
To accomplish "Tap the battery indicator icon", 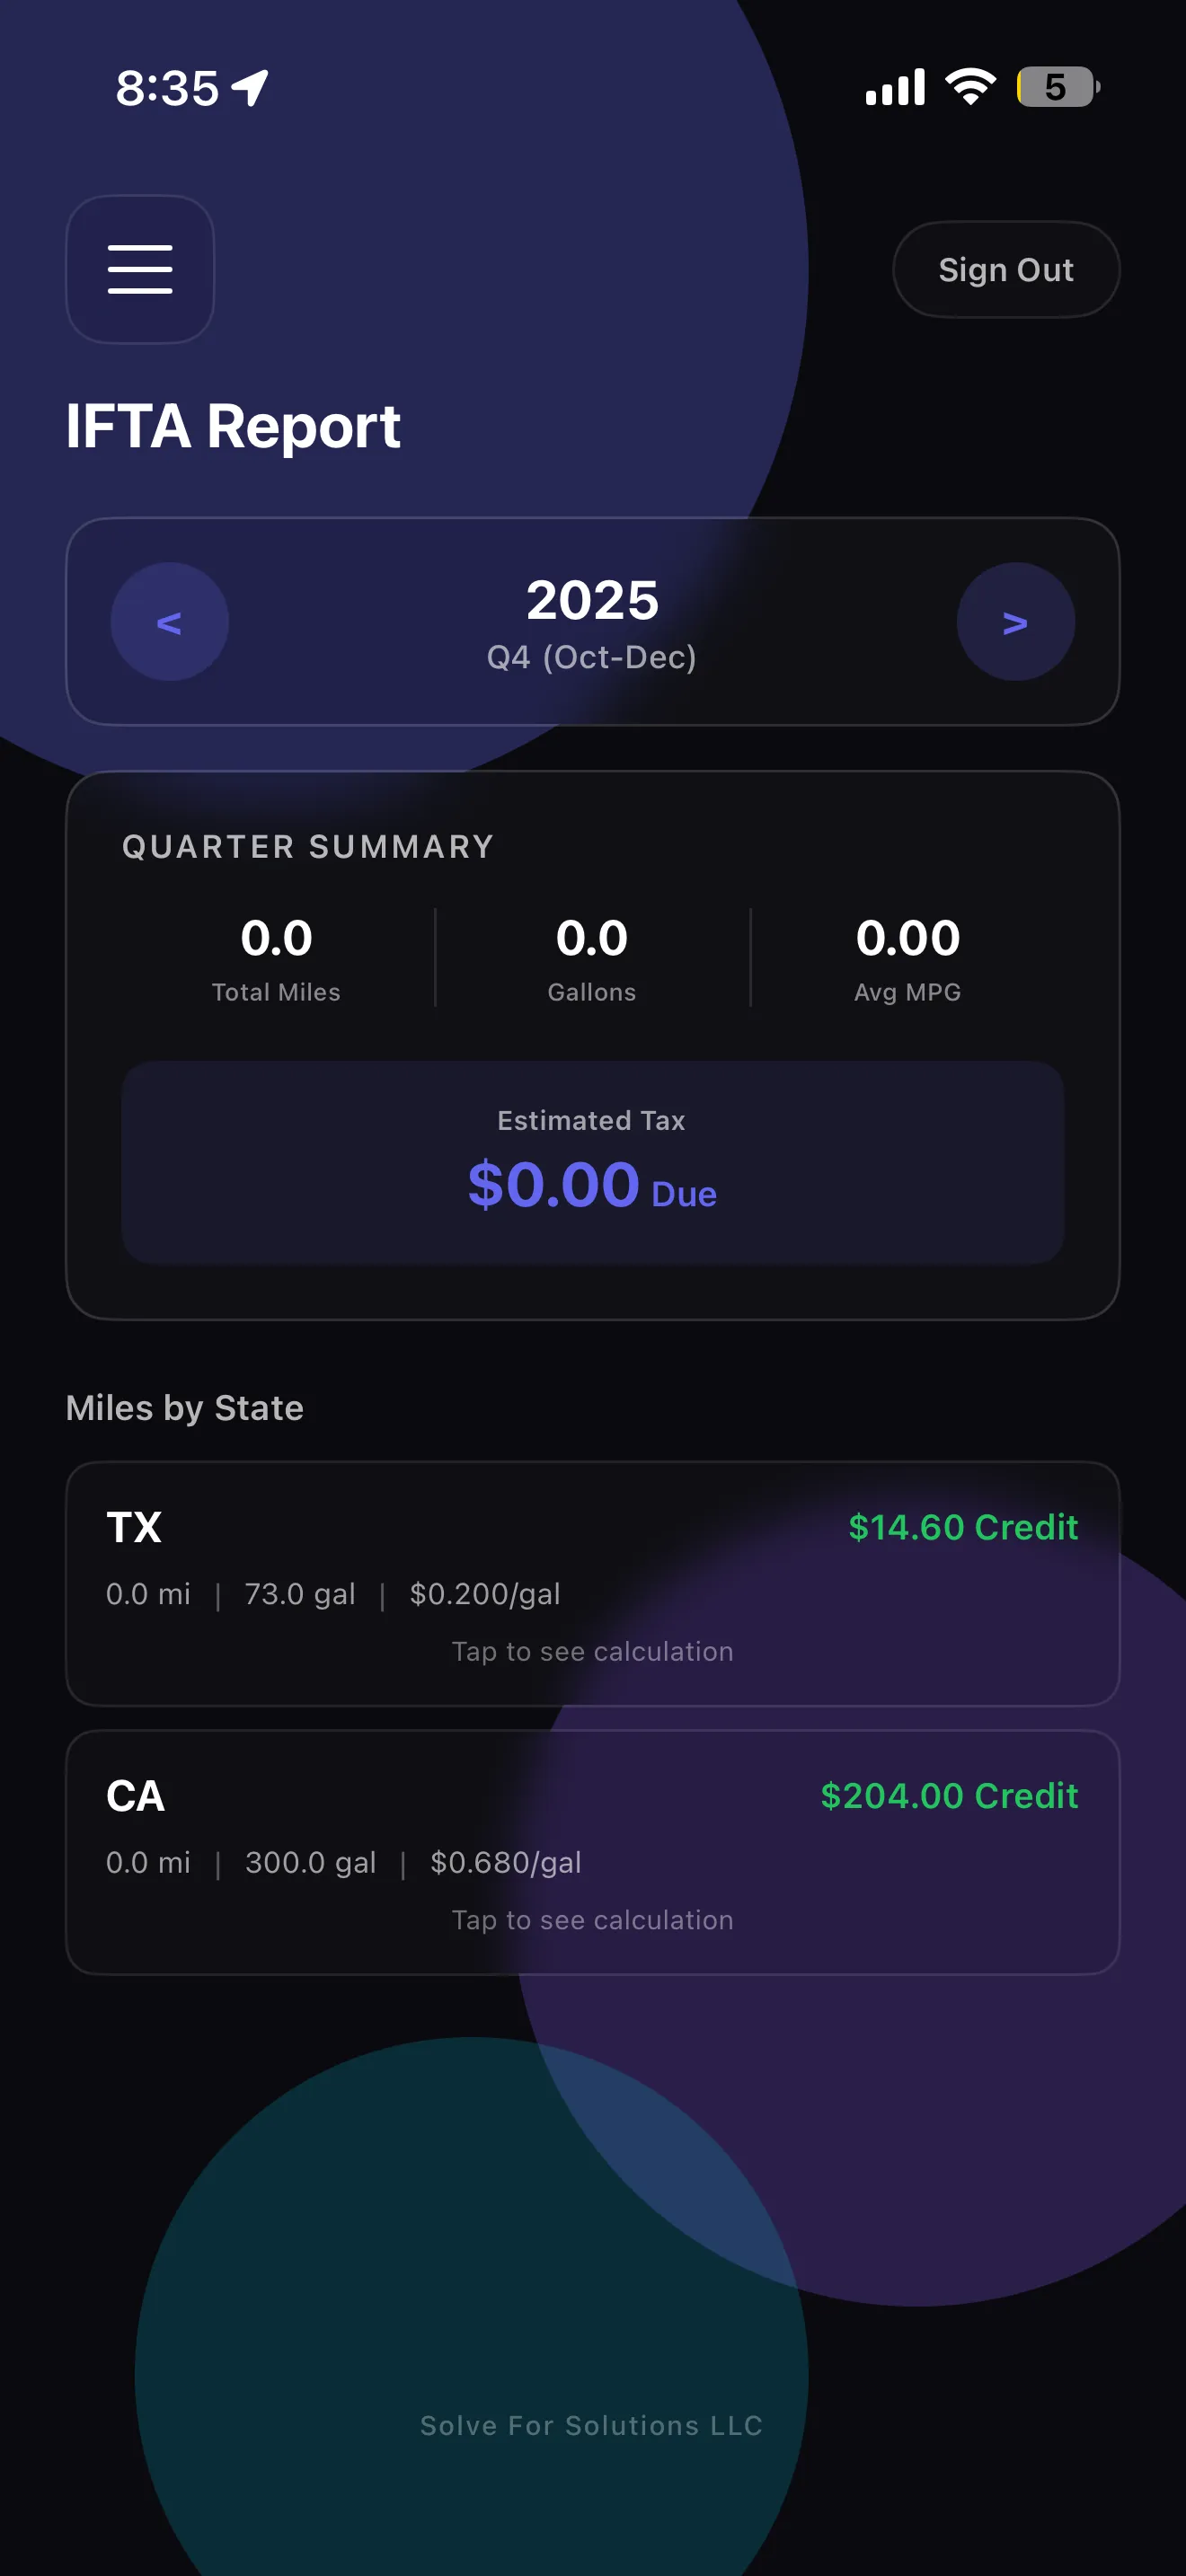I will [x=1057, y=87].
